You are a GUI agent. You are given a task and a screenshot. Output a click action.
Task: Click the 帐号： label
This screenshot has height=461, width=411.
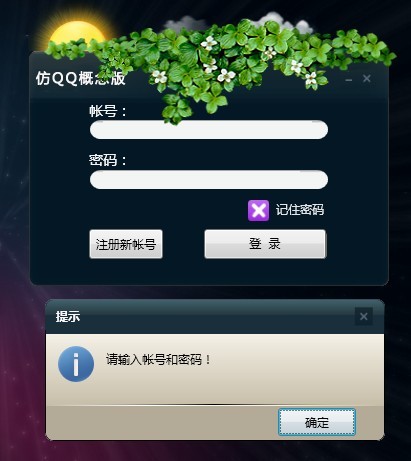108,111
